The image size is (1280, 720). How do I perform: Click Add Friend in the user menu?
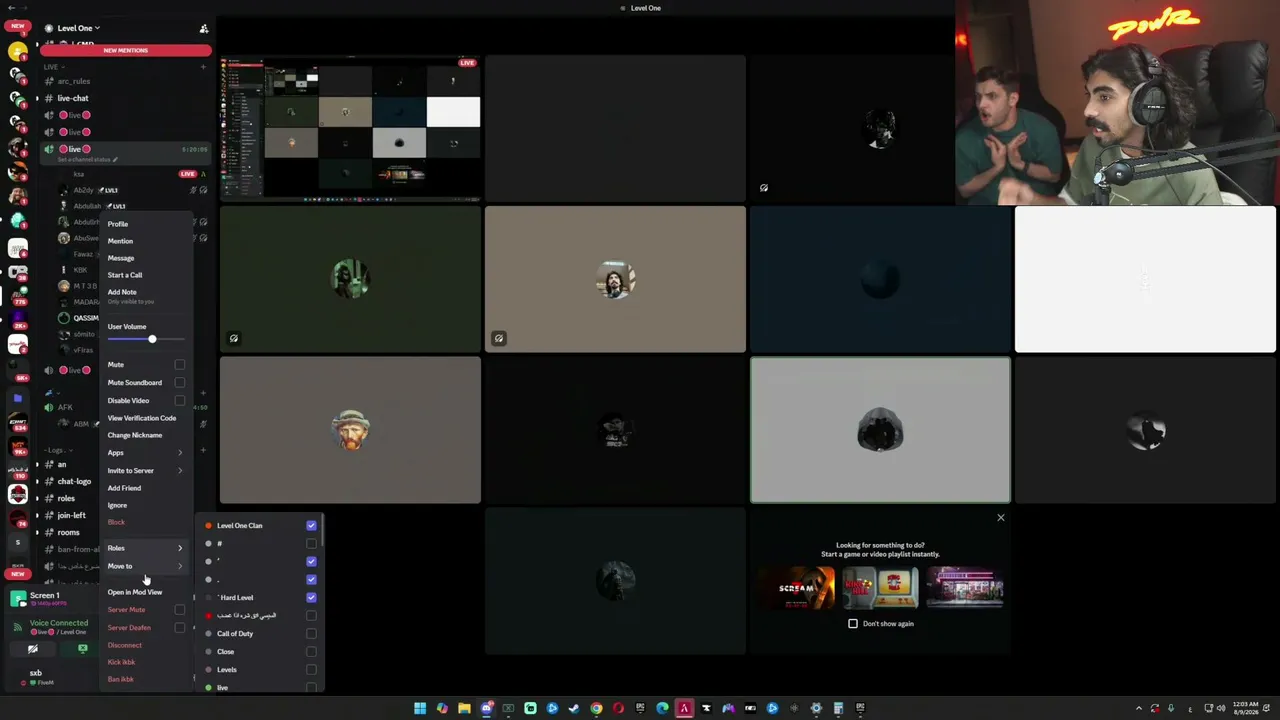click(124, 488)
